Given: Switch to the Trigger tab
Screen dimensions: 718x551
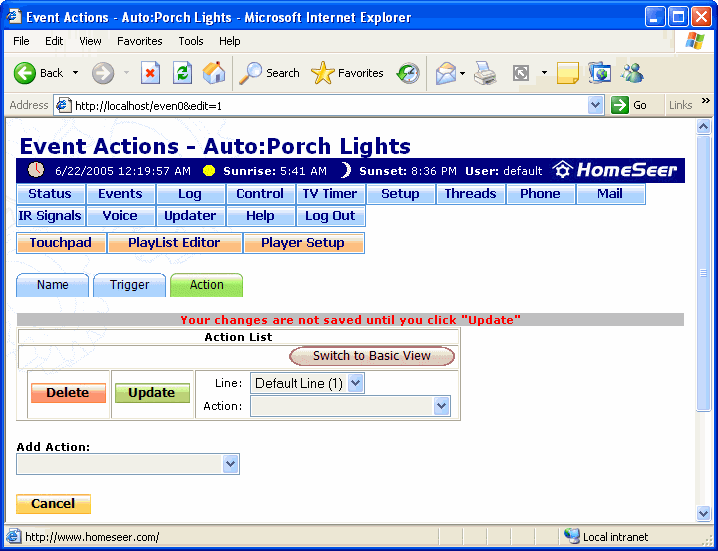Looking at the screenshot, I should coord(130,285).
